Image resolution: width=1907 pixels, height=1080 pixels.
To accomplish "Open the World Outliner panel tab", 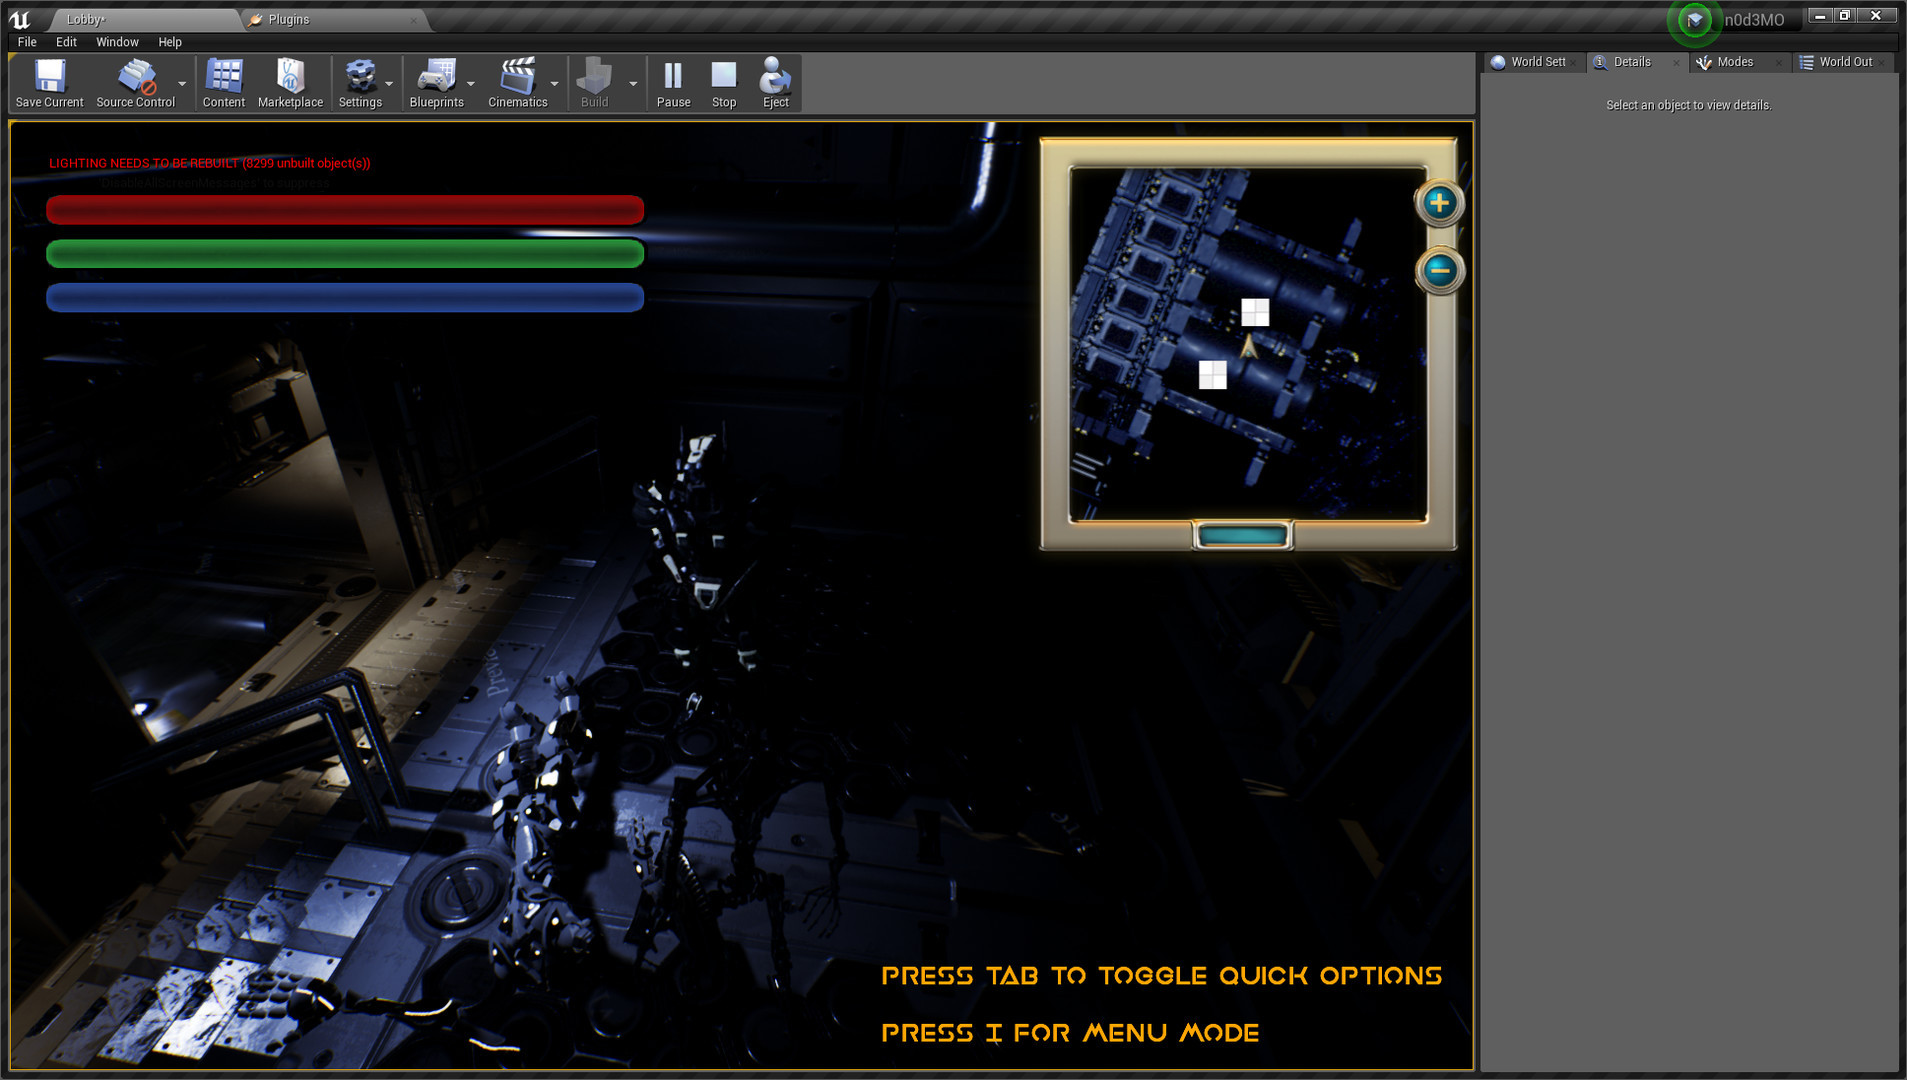I will pos(1843,62).
